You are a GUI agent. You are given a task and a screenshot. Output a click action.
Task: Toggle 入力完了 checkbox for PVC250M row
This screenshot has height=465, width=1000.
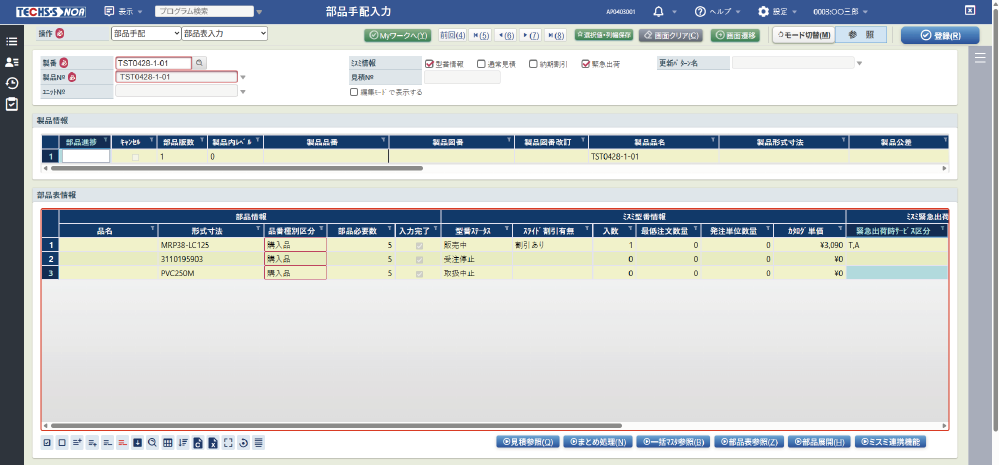(418, 273)
